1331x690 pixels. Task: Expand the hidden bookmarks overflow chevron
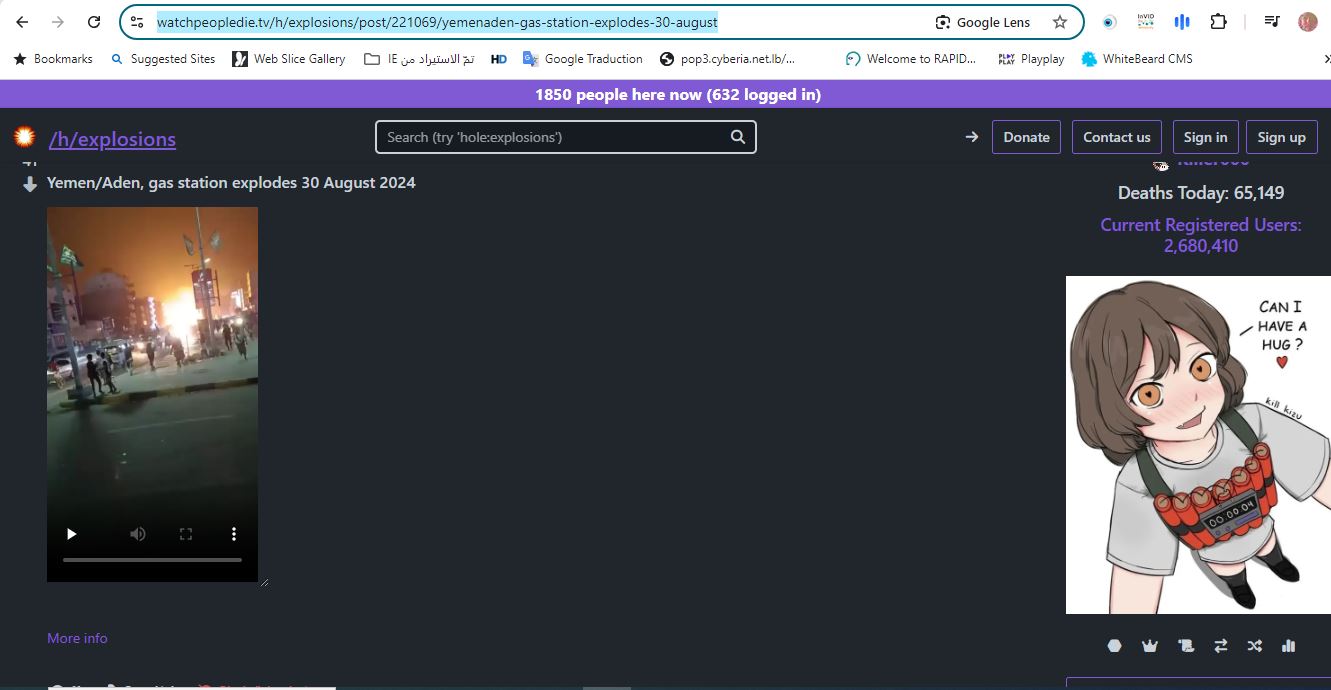pyautogui.click(x=1326, y=59)
